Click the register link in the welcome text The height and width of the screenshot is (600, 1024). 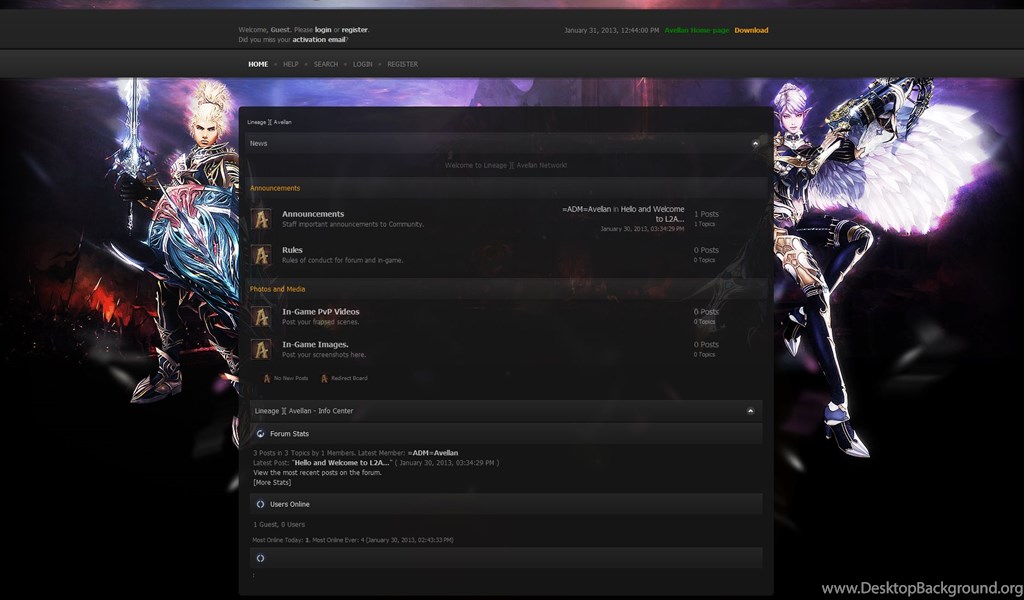pyautogui.click(x=355, y=29)
